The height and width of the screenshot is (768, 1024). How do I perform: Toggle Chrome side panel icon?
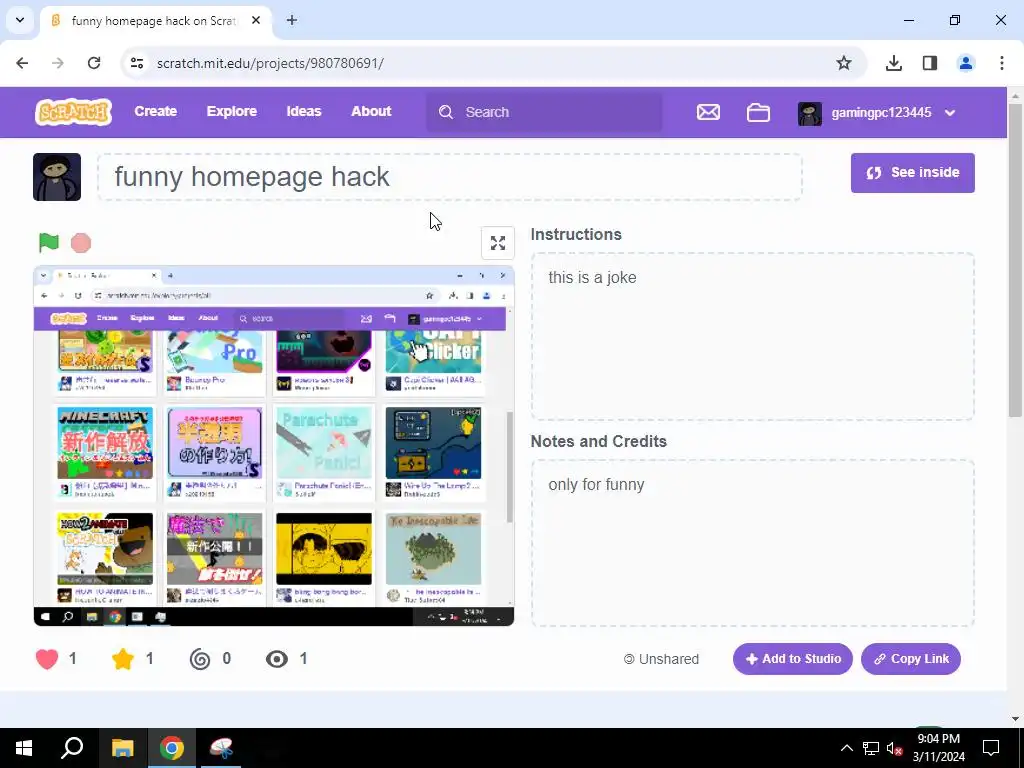click(930, 63)
